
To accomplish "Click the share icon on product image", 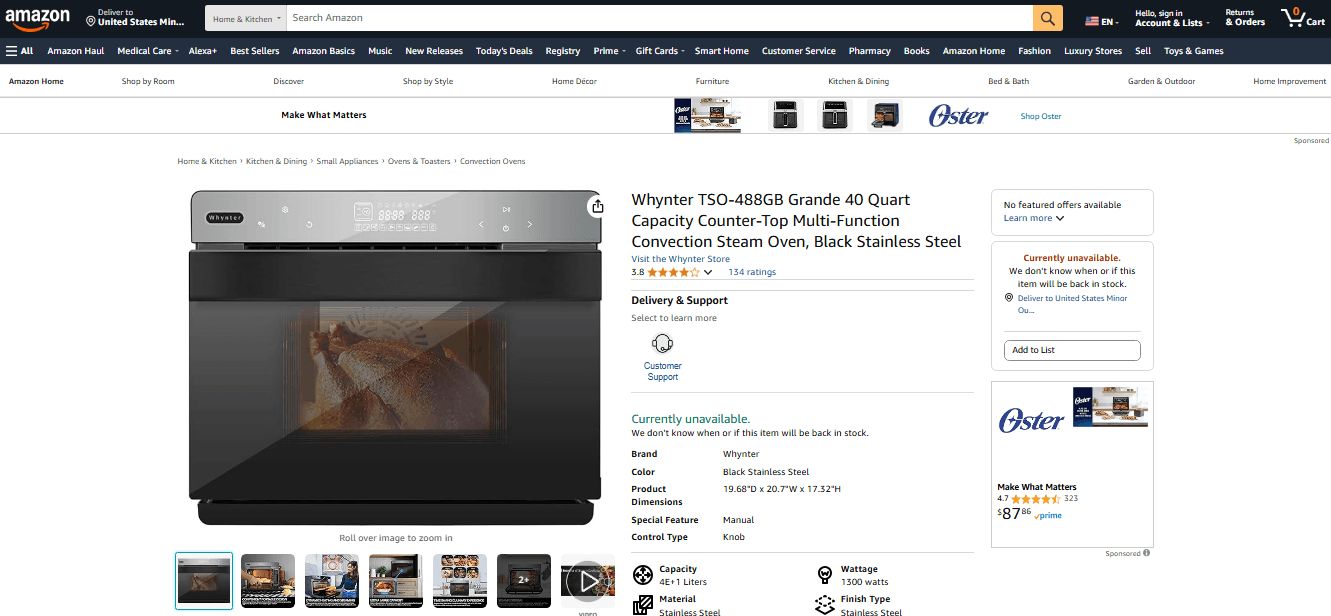I will click(597, 205).
